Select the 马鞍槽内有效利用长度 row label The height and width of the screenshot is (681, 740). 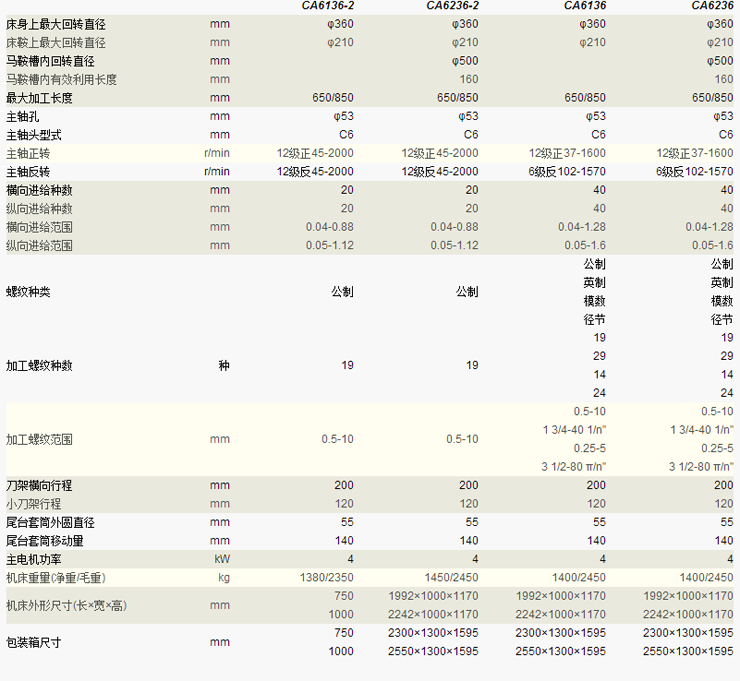tap(61, 79)
